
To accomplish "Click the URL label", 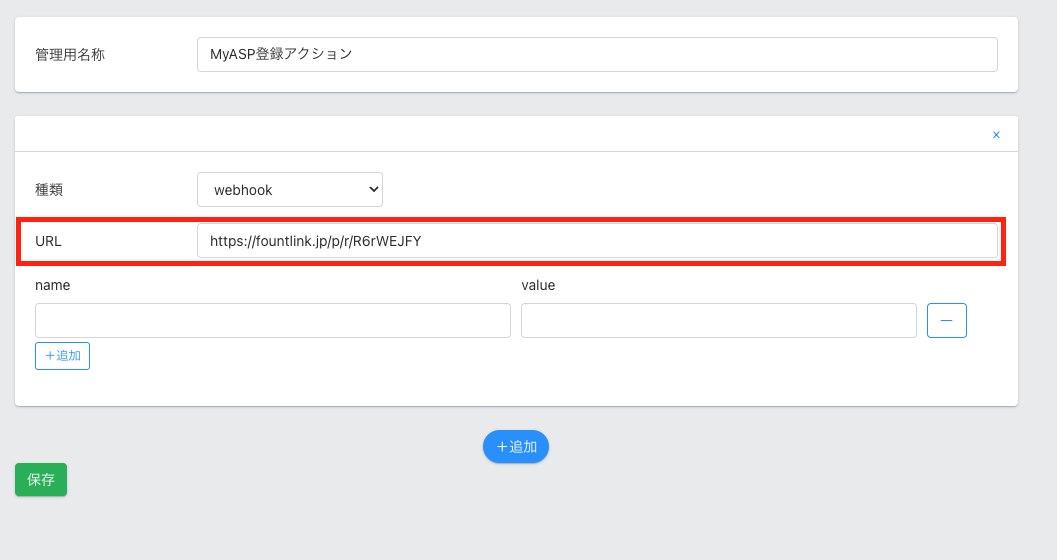I will 48,241.
